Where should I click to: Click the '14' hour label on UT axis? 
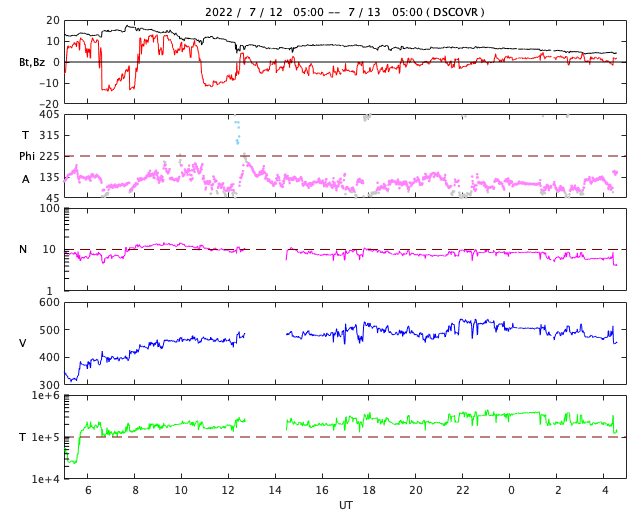click(275, 490)
